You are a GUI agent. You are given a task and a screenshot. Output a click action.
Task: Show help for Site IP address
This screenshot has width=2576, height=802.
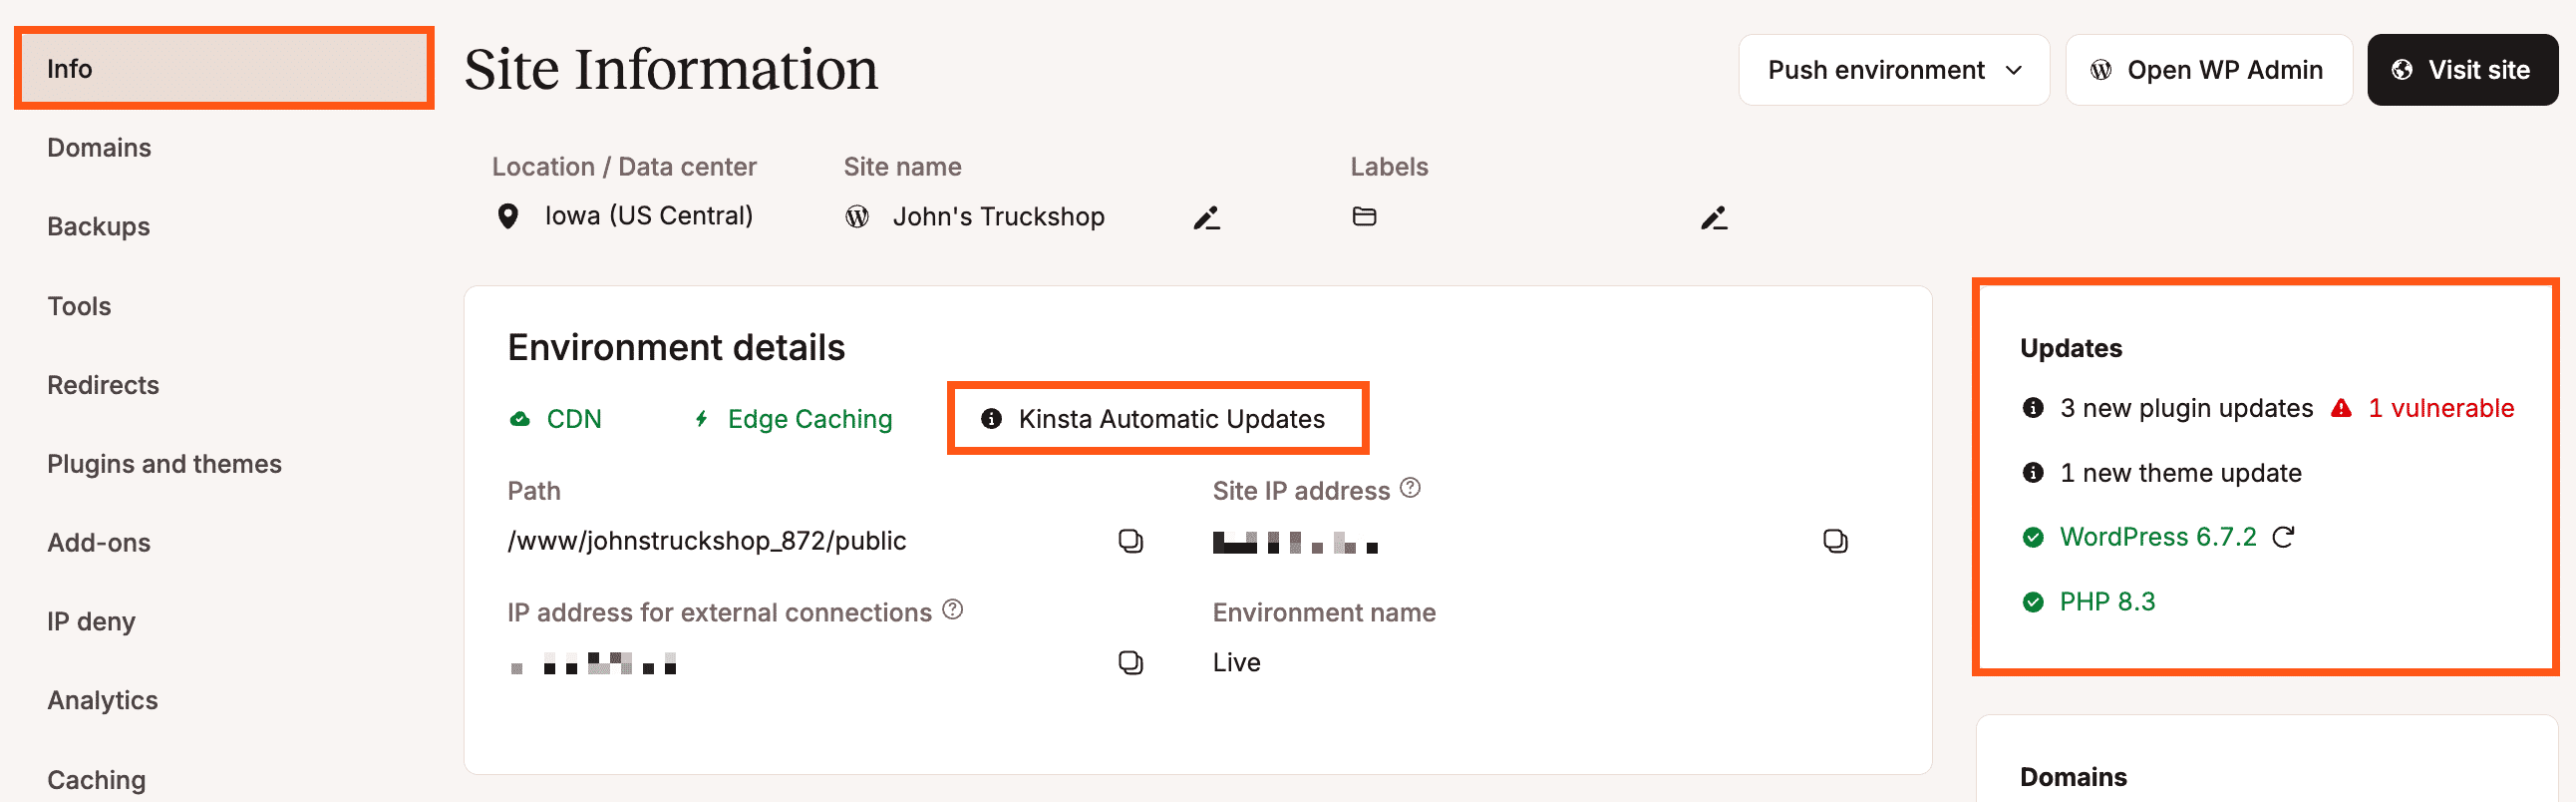coord(1410,488)
